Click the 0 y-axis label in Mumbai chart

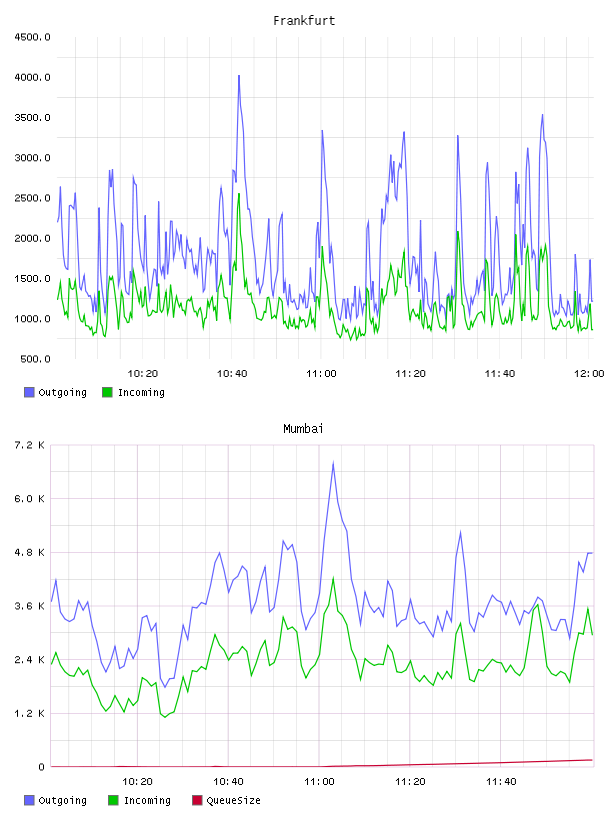pos(42,767)
